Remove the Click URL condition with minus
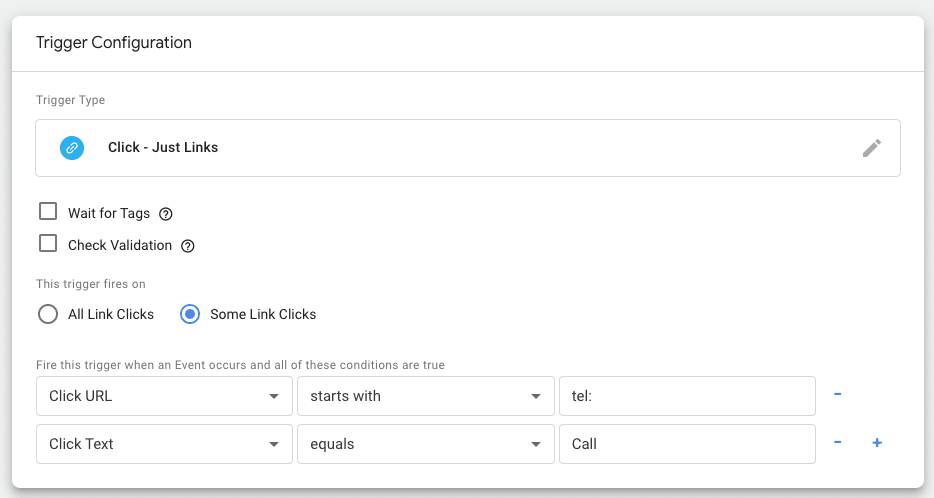Viewport: 934px width, 498px height. [x=837, y=395]
